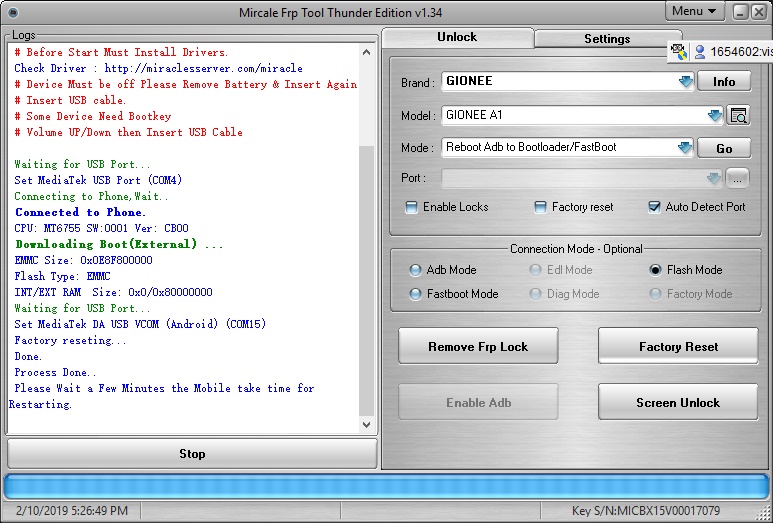
Task: Switch to the Unlock tab
Action: (x=457, y=37)
